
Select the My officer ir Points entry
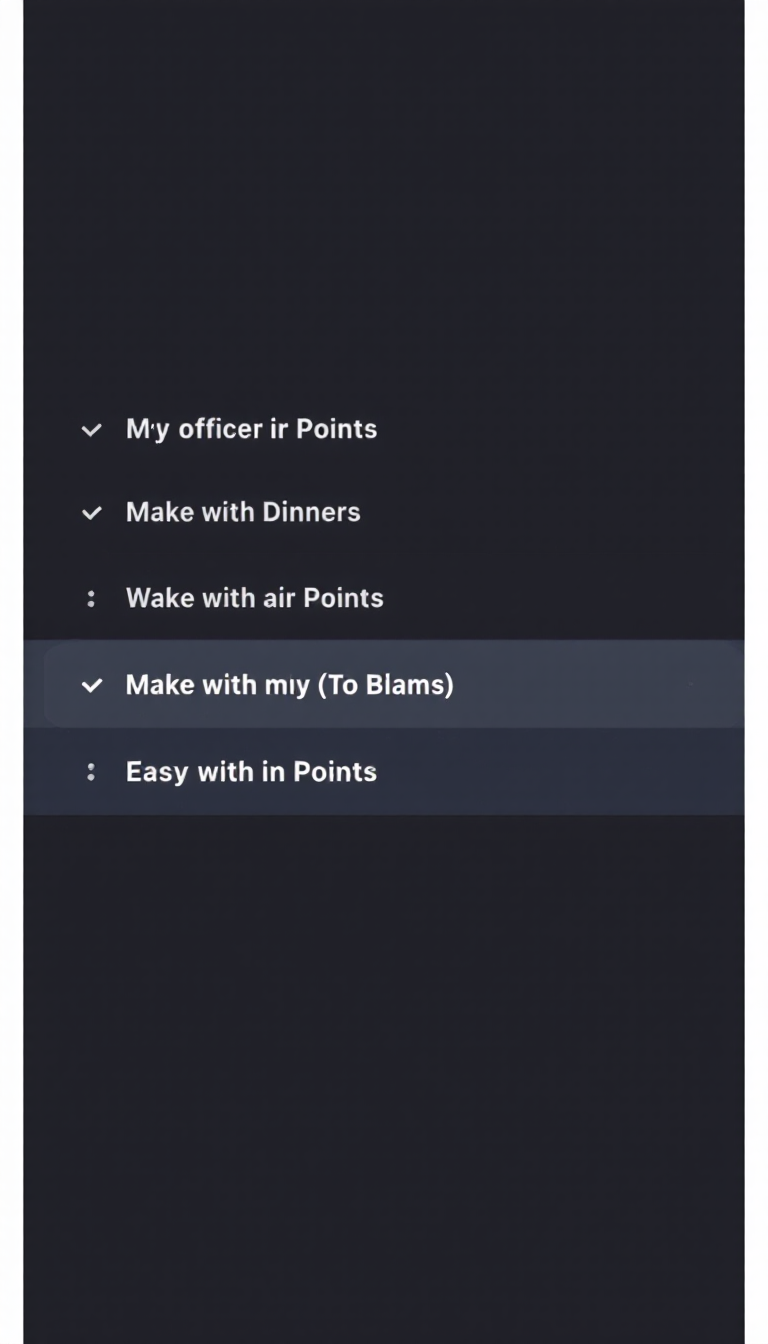(251, 429)
